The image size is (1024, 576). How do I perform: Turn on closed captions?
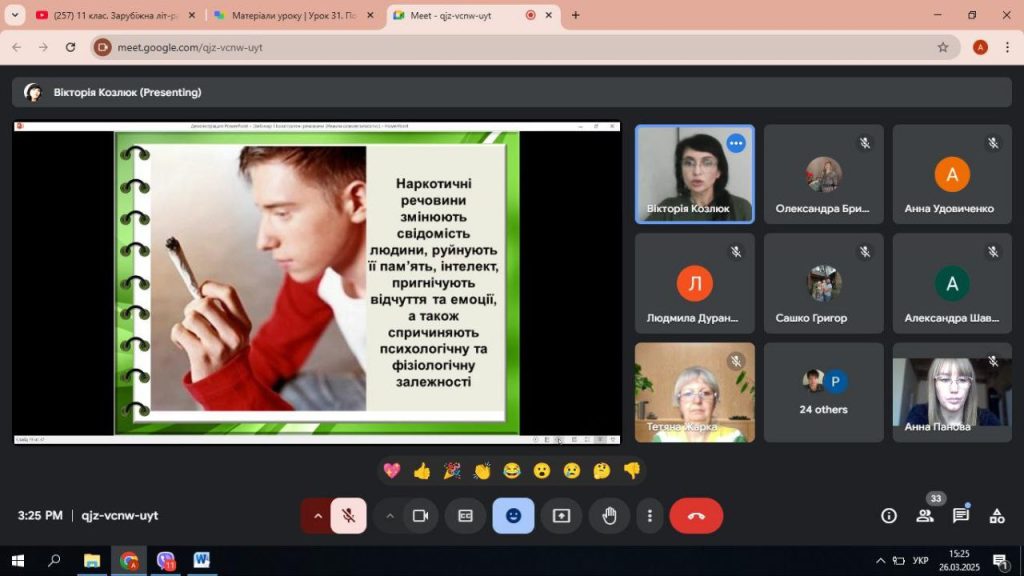pos(465,516)
